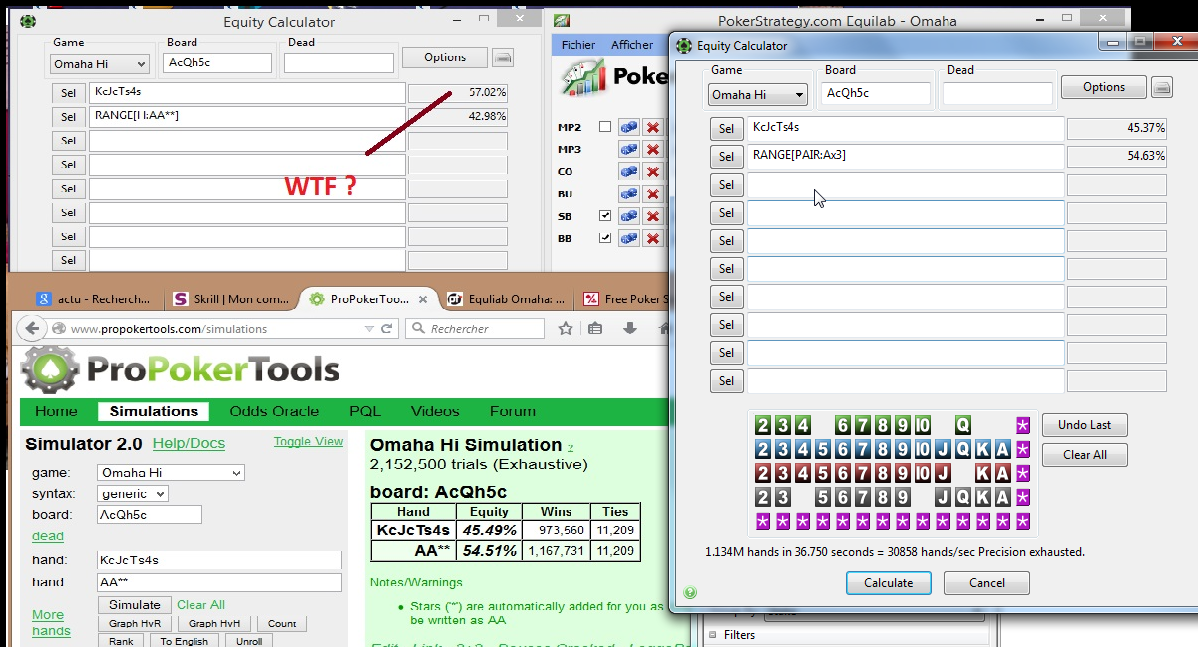Open the Afficher menu in Equilab
Image resolution: width=1198 pixels, height=647 pixels.
(x=632, y=45)
